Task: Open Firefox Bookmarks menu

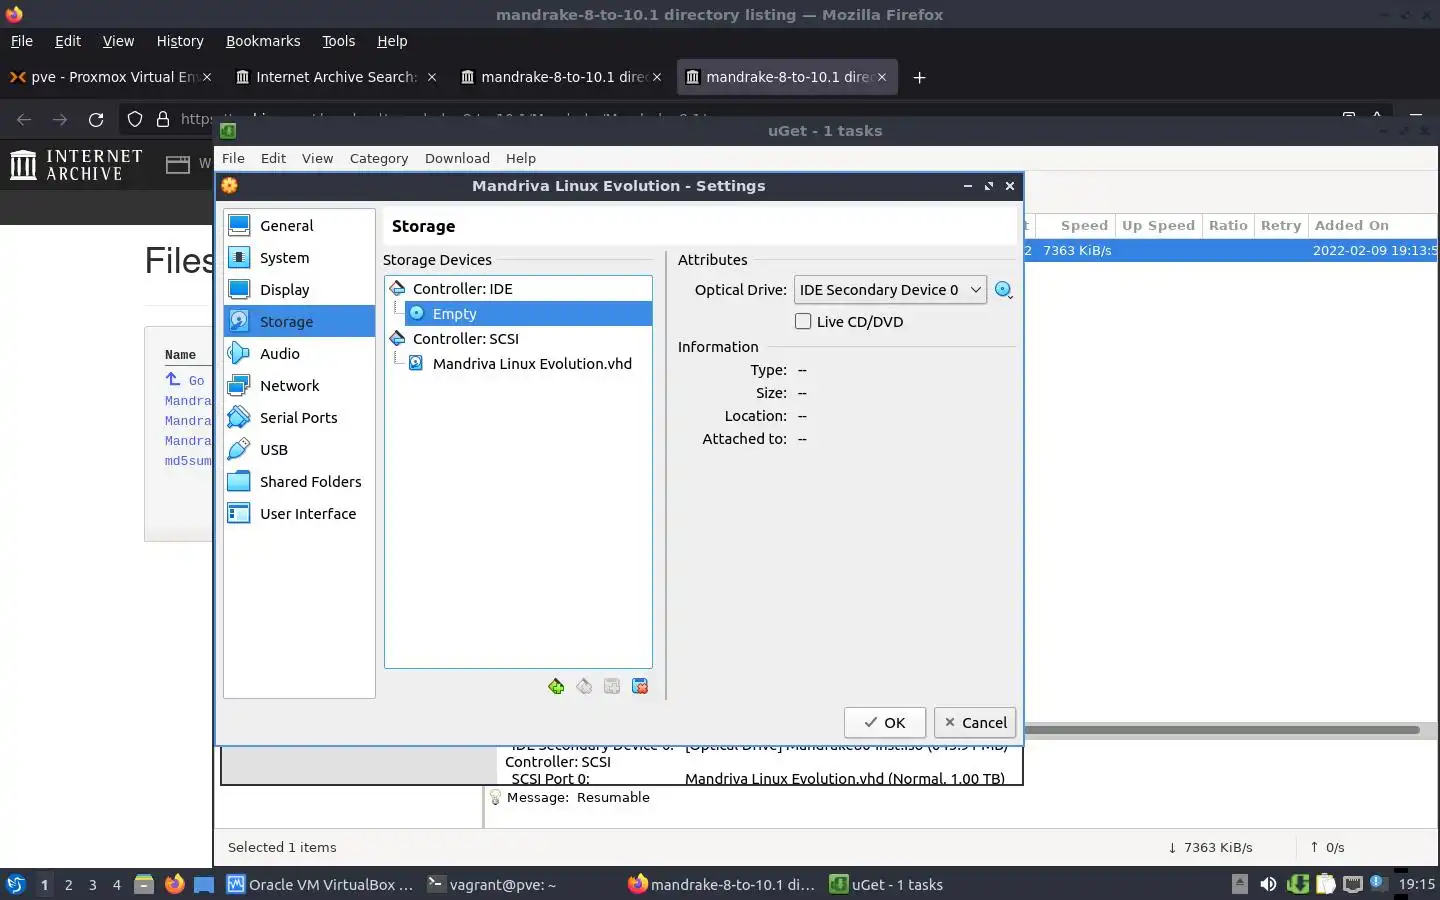Action: point(263,41)
